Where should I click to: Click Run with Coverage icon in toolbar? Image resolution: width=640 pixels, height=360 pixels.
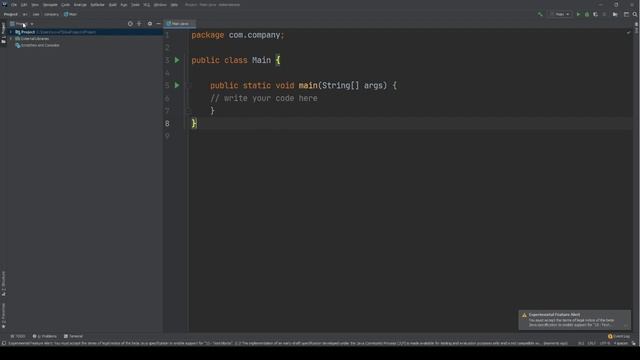pos(596,14)
